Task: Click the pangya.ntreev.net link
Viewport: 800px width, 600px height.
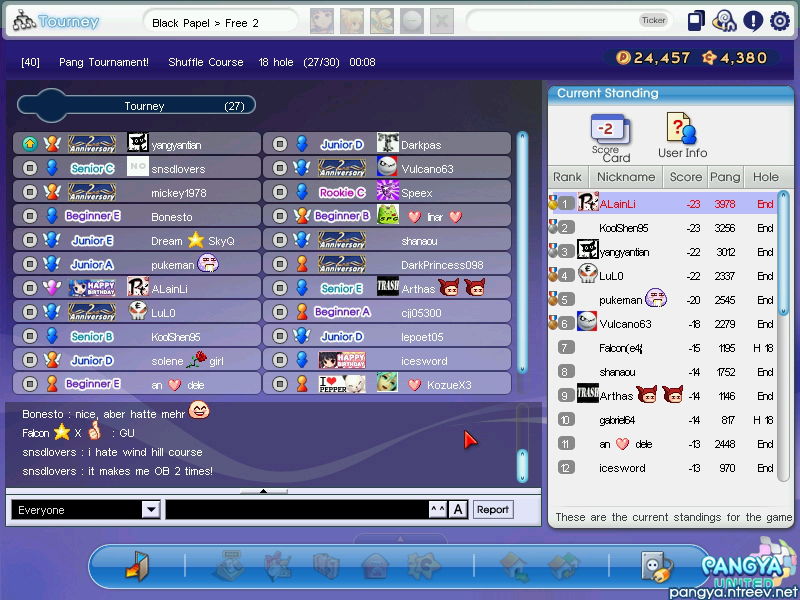Action: pyautogui.click(x=734, y=592)
